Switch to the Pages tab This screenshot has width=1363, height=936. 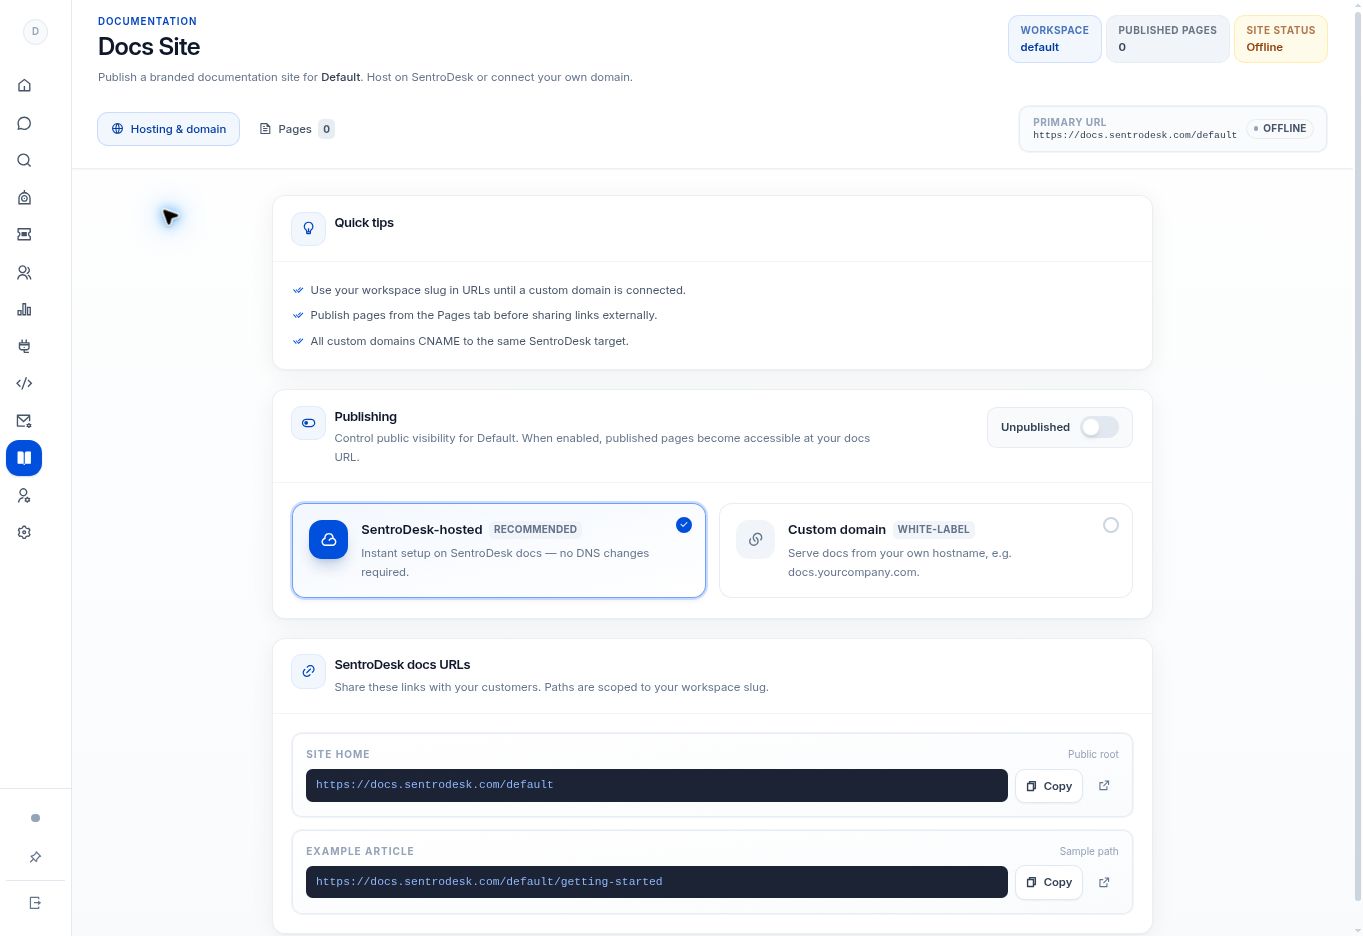(296, 129)
